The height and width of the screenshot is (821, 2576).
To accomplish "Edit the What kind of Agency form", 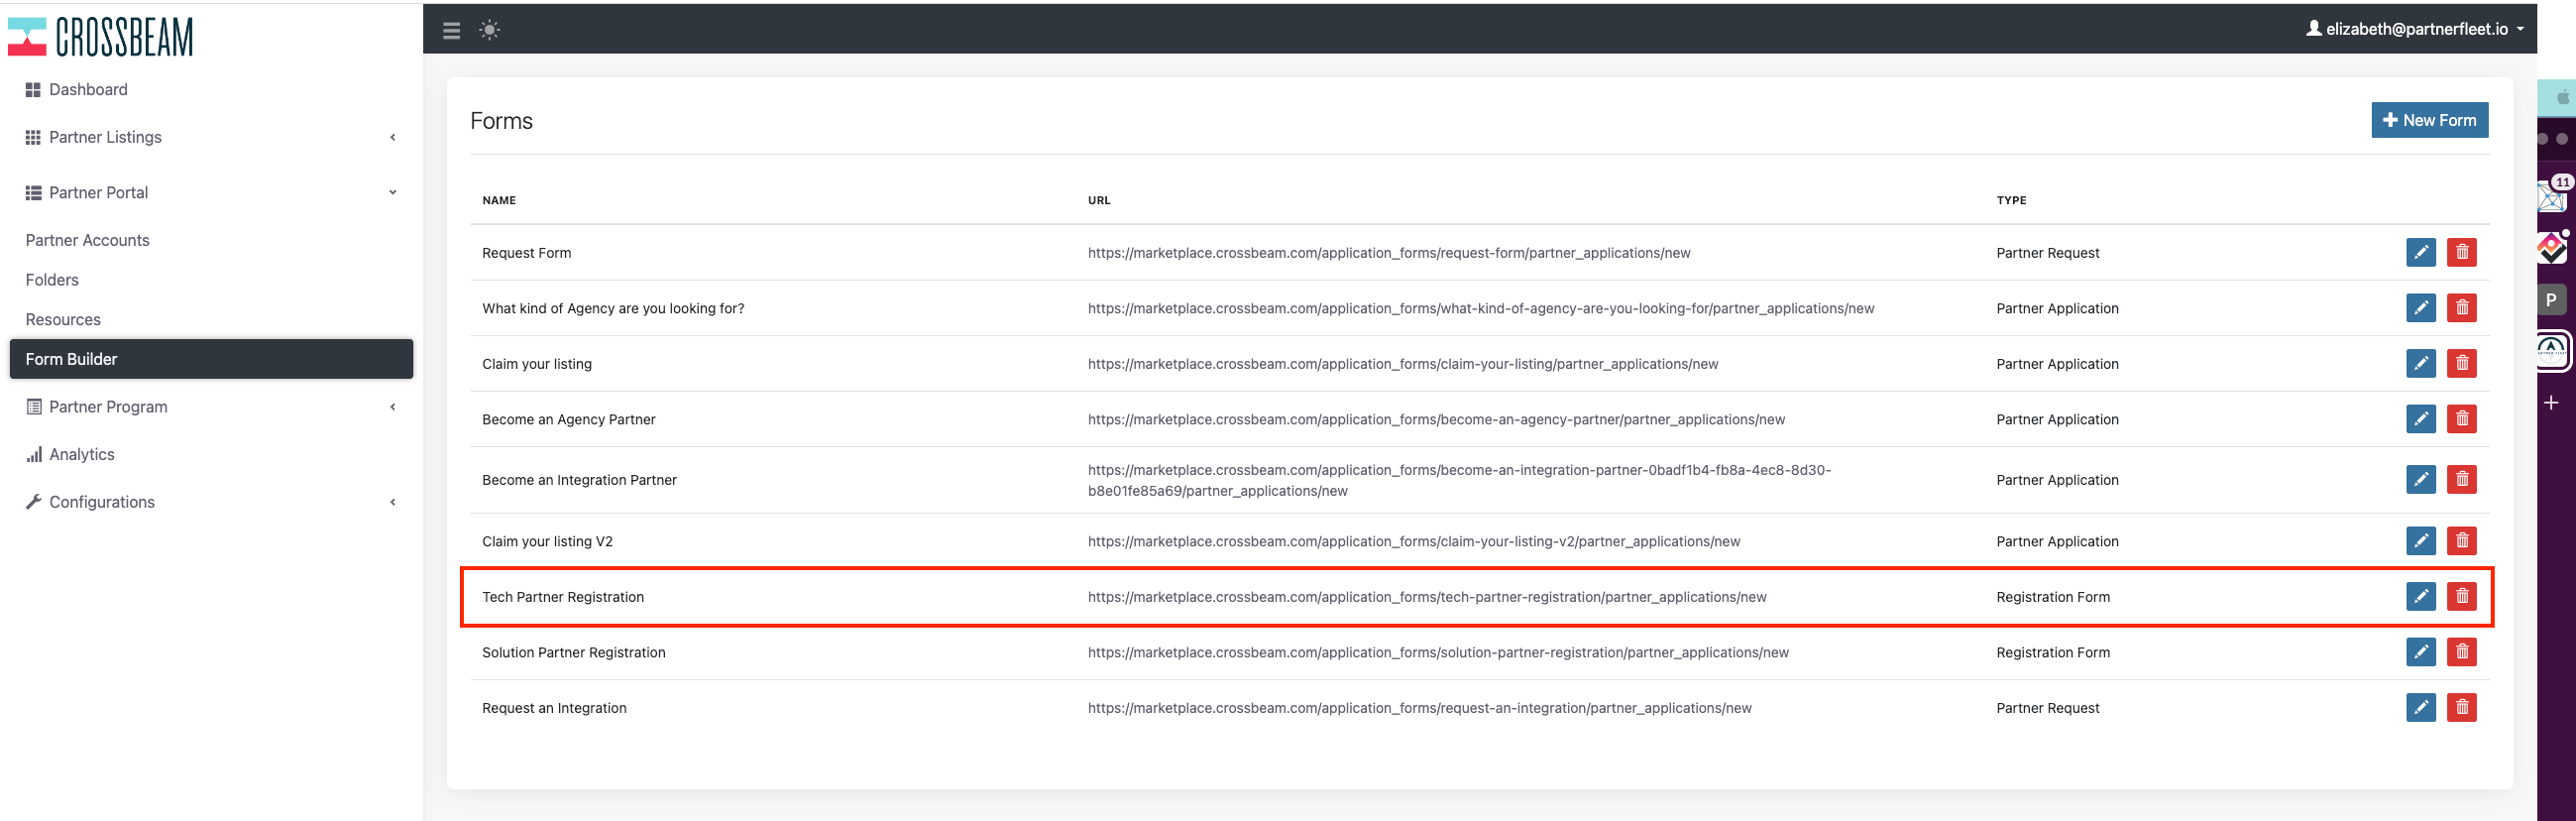I will (x=2420, y=308).
